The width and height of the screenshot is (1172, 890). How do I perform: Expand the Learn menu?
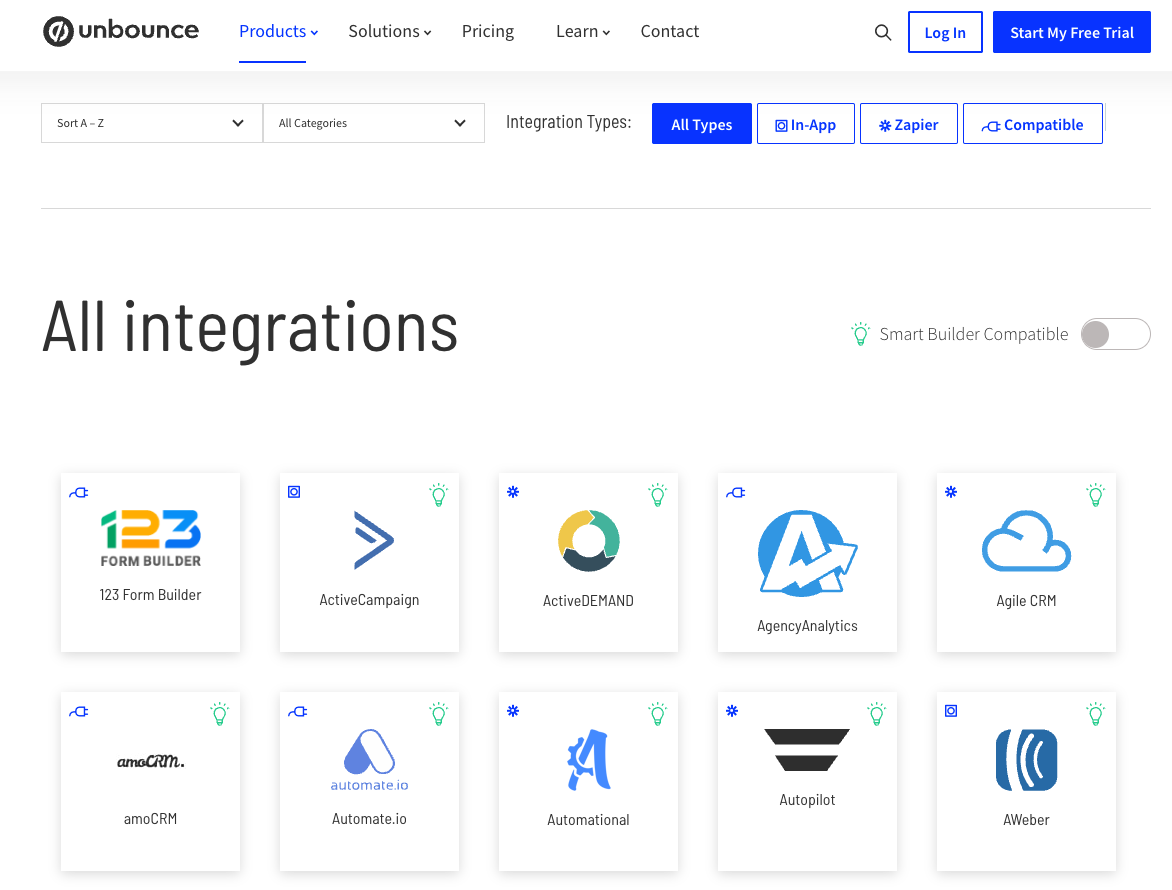coord(583,31)
